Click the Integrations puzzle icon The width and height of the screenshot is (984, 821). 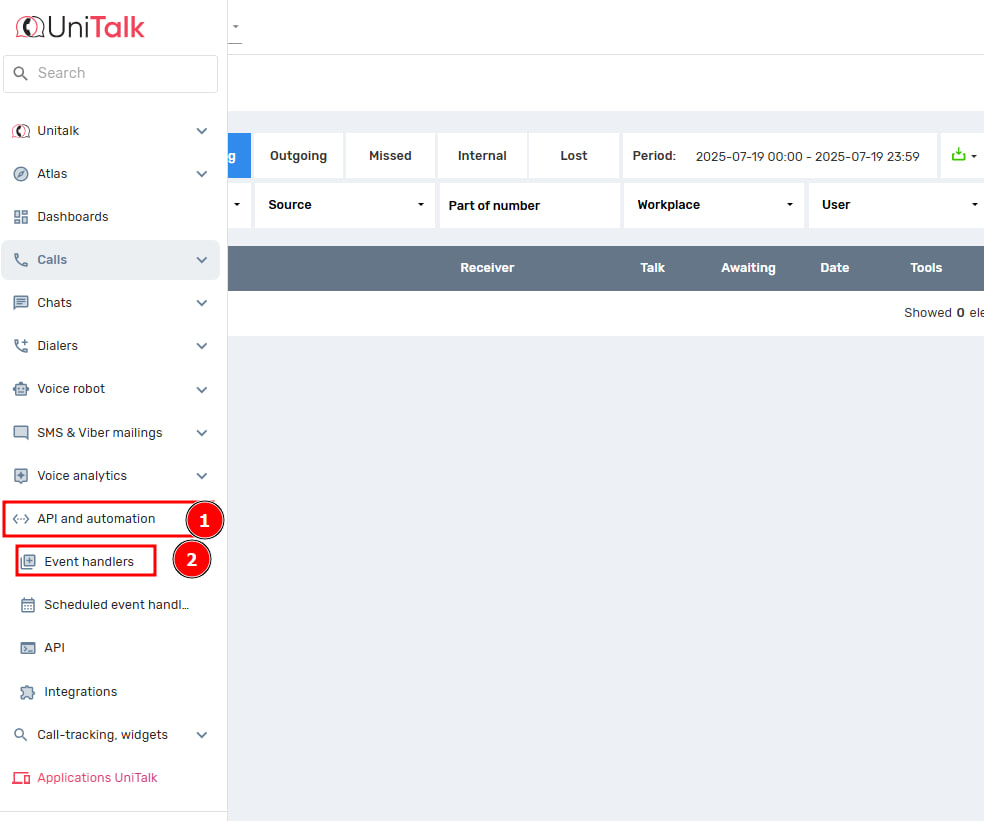[x=28, y=692]
